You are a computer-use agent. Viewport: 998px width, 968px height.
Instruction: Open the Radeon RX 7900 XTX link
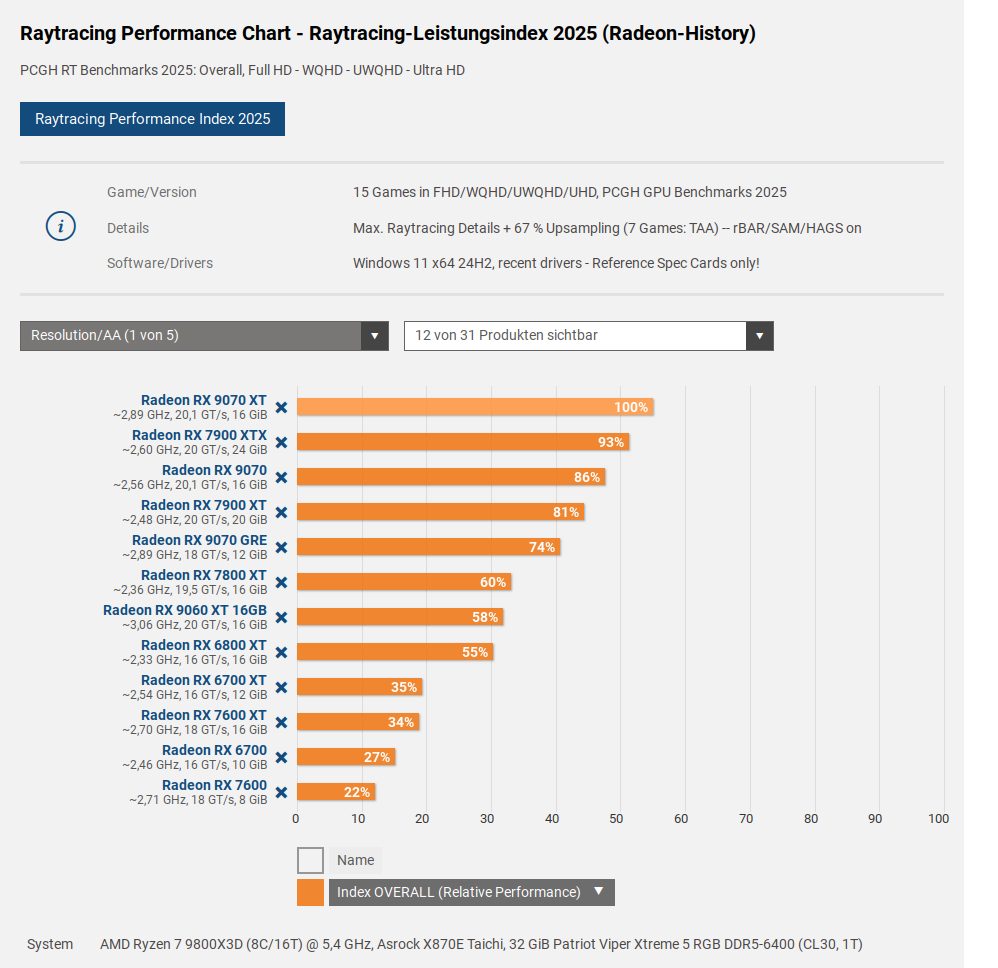point(199,435)
